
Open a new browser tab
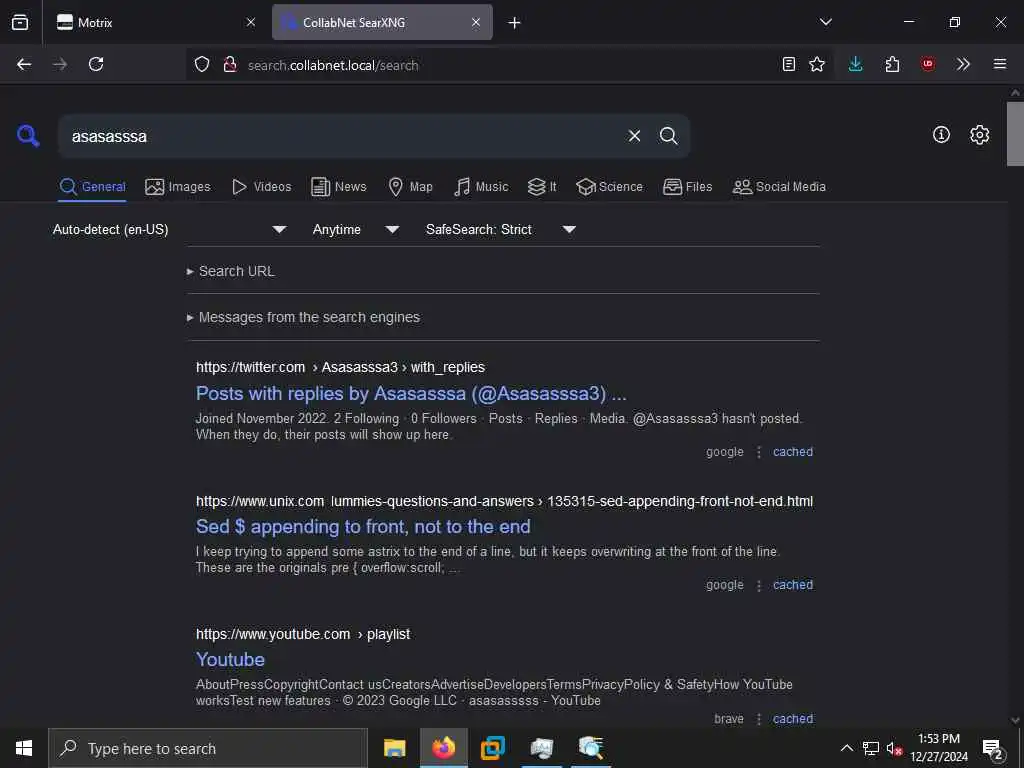514,23
